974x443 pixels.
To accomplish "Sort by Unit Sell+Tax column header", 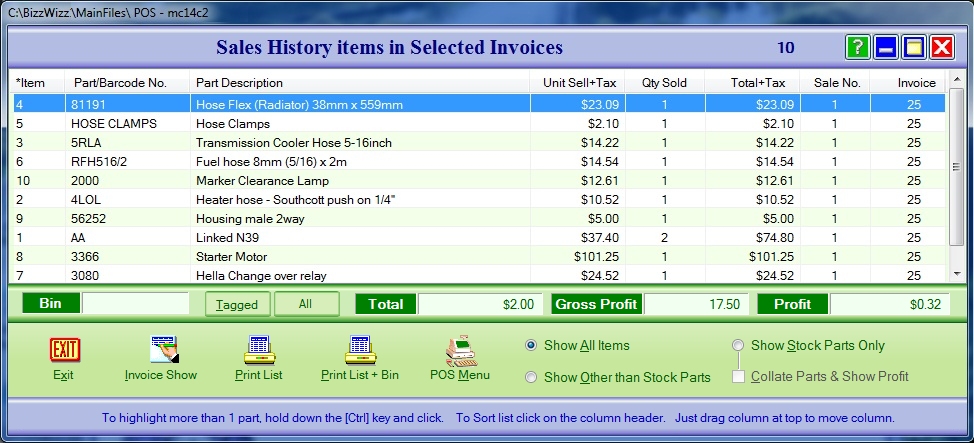I will tap(578, 83).
